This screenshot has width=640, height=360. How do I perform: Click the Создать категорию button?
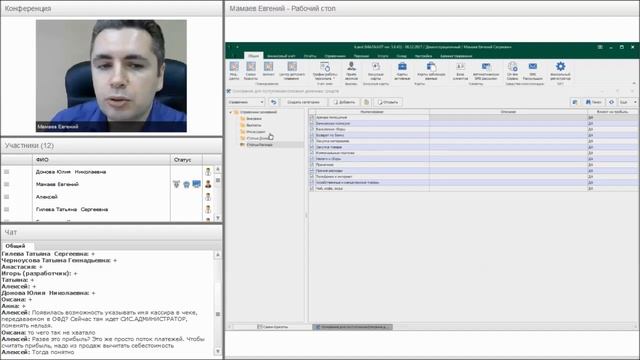(x=303, y=102)
